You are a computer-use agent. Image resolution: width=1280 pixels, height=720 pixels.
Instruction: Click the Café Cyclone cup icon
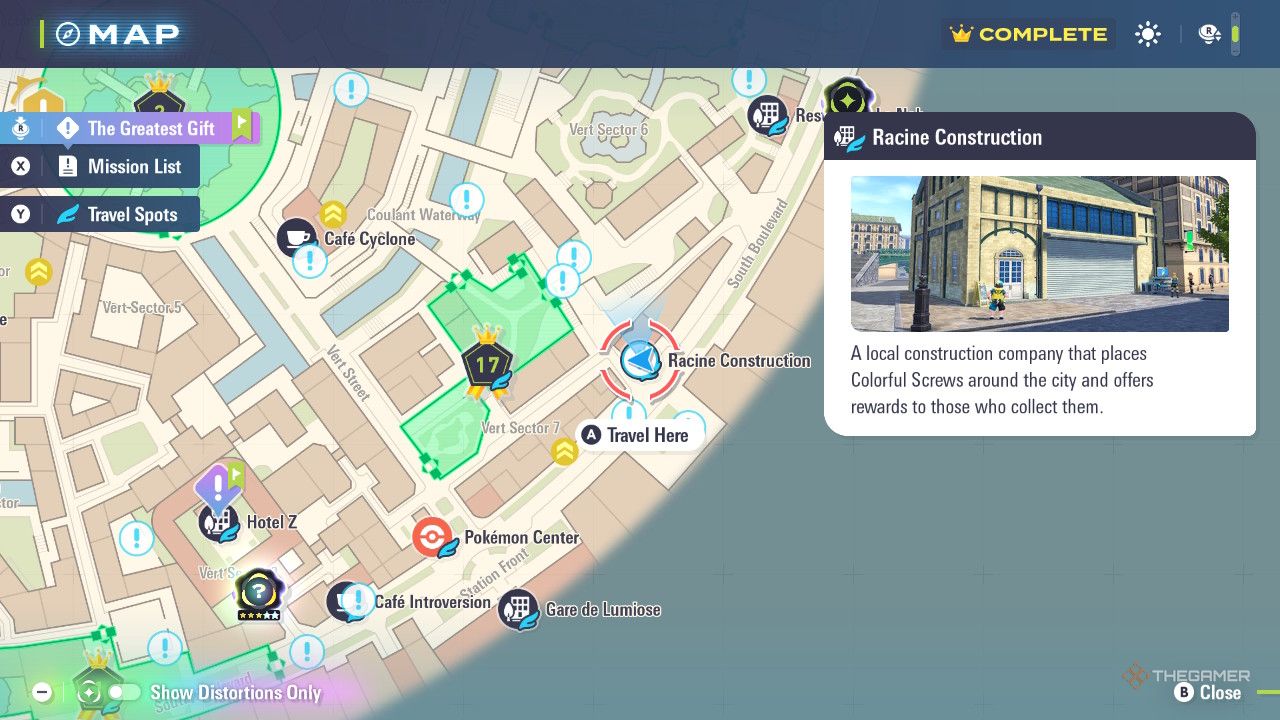tap(296, 238)
